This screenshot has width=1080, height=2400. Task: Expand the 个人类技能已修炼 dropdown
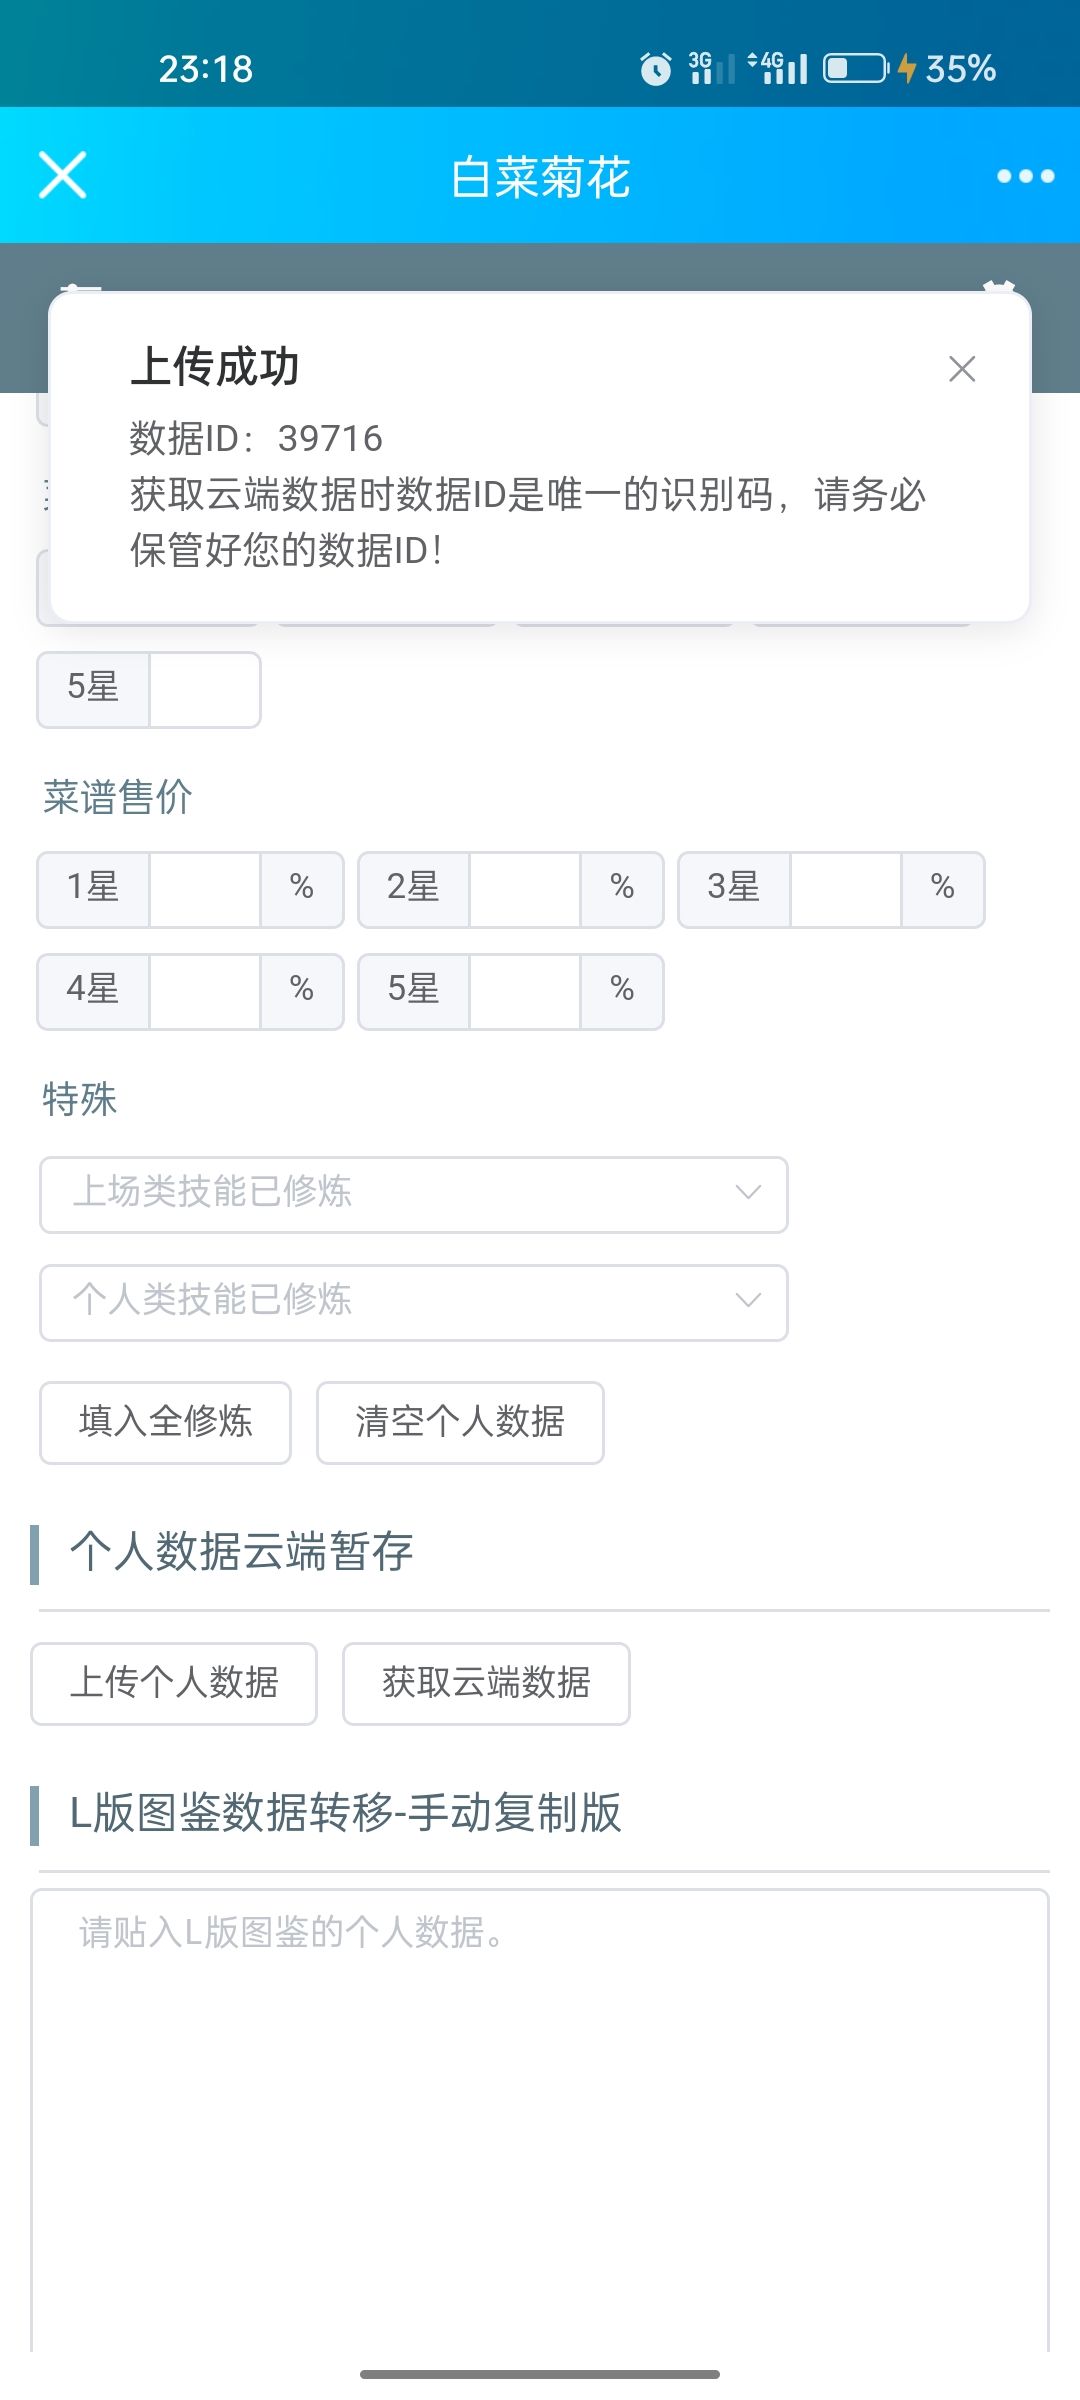coord(414,1302)
